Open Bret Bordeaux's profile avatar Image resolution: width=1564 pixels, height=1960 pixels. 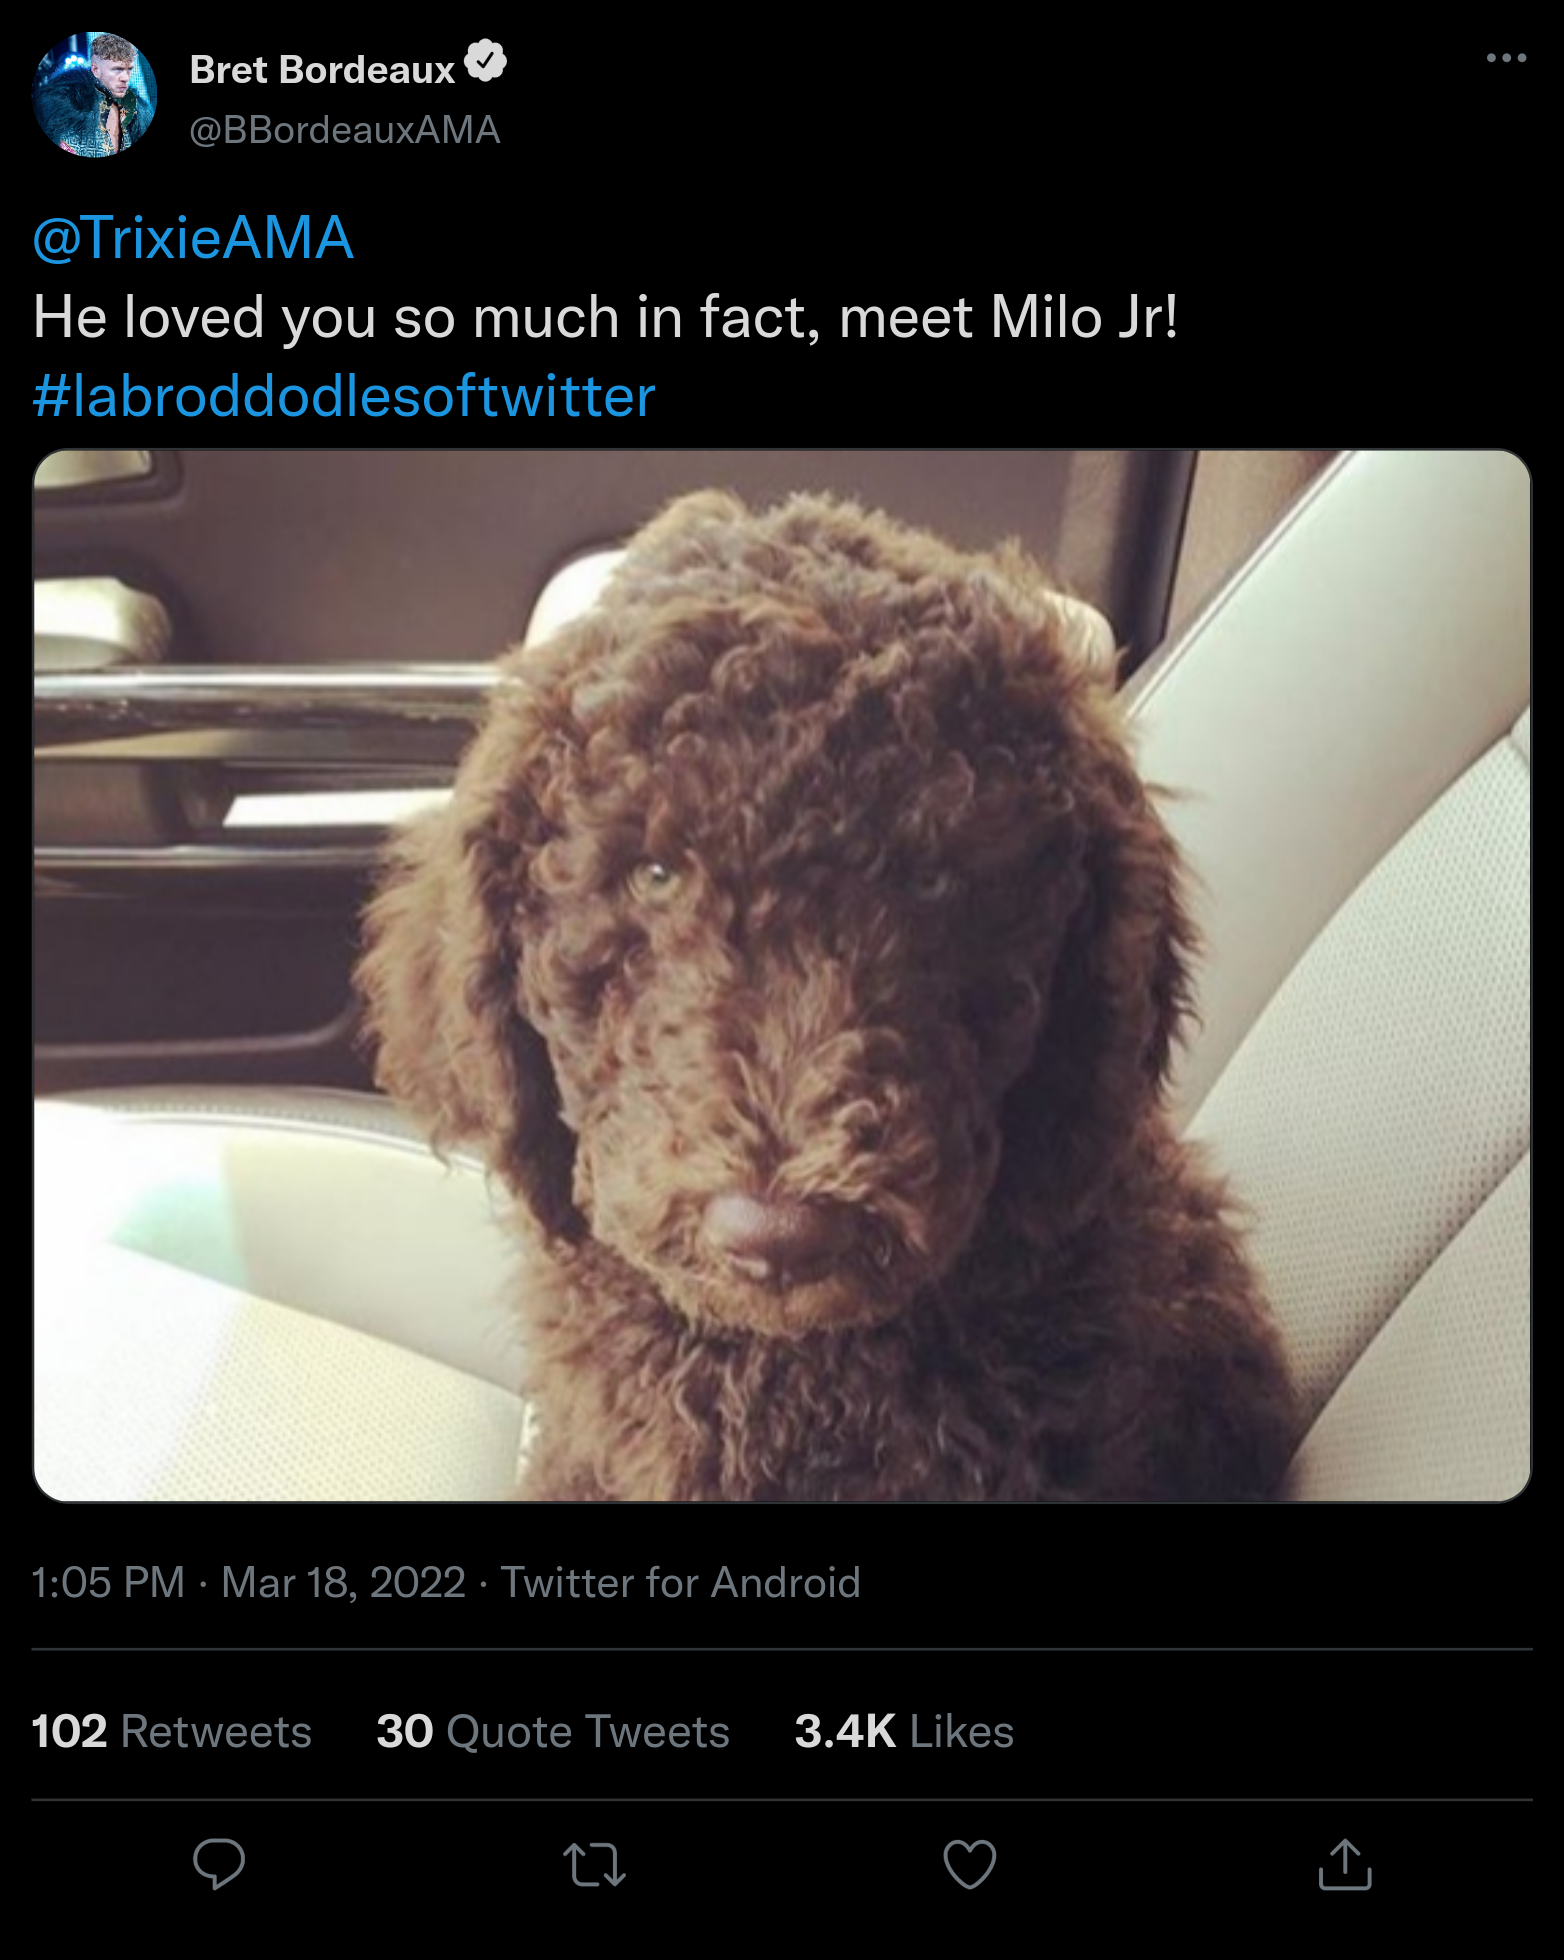tap(95, 95)
